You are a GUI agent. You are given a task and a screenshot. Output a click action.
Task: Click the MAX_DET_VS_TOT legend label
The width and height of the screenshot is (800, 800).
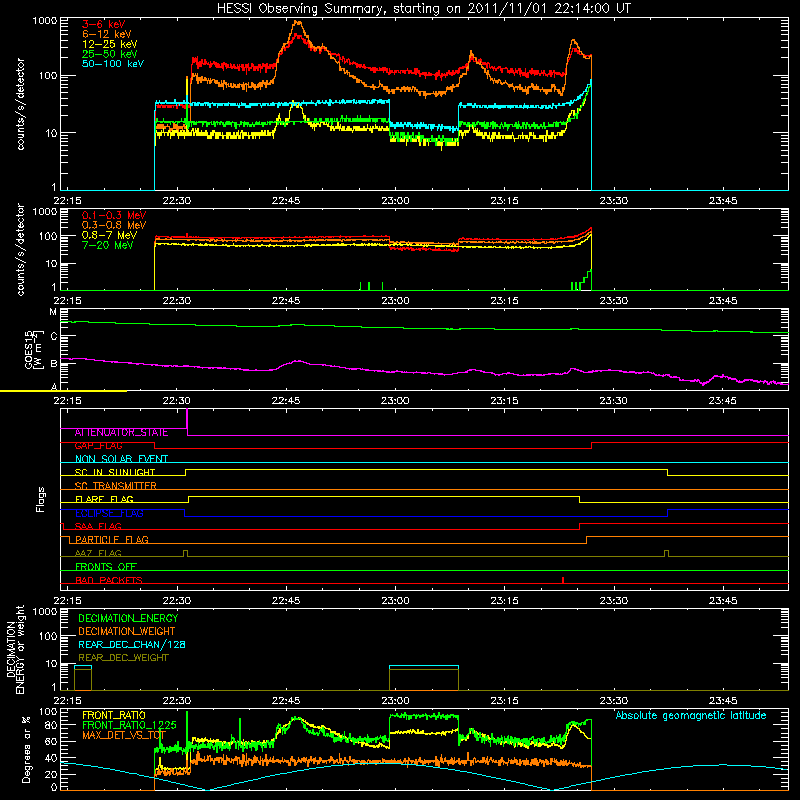click(124, 735)
